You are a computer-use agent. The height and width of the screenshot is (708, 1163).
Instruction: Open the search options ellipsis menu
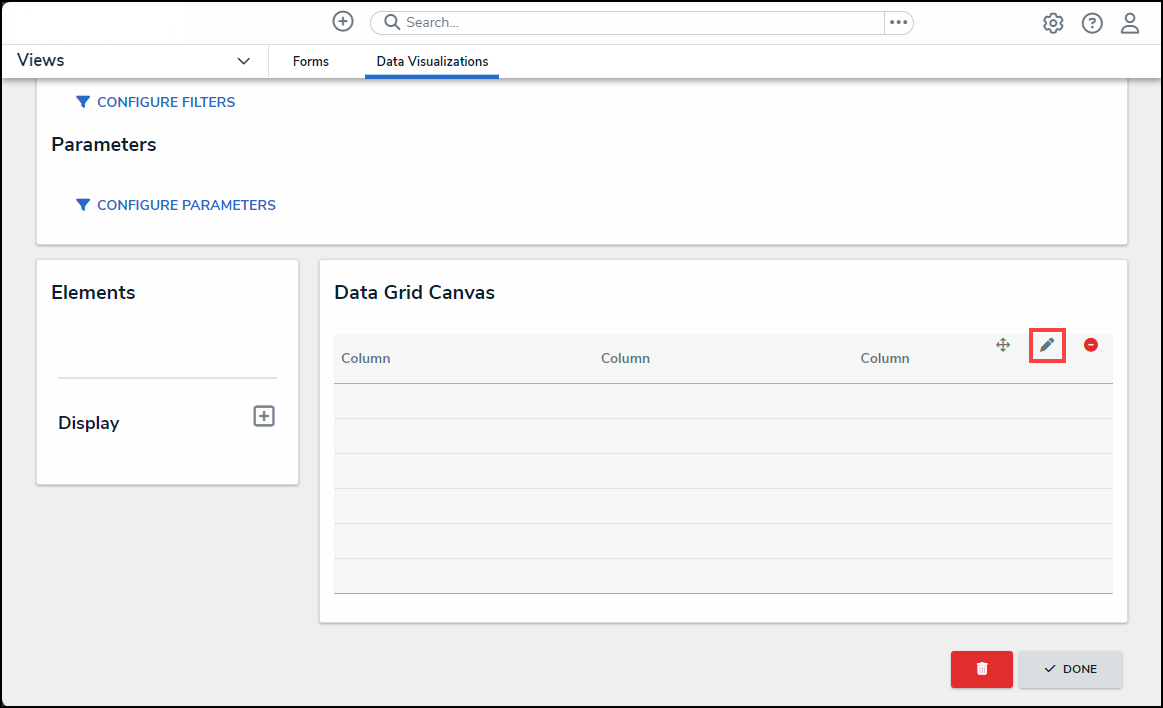pyautogui.click(x=898, y=22)
